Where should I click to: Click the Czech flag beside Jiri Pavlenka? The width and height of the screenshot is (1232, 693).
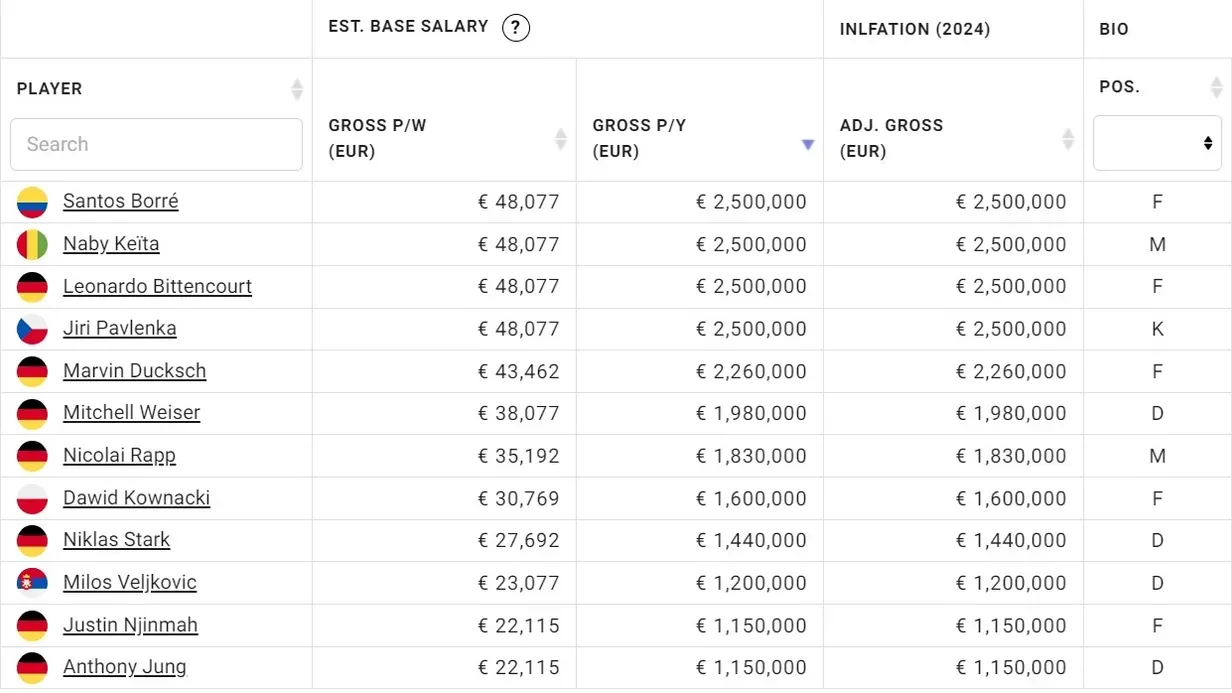click(x=32, y=329)
